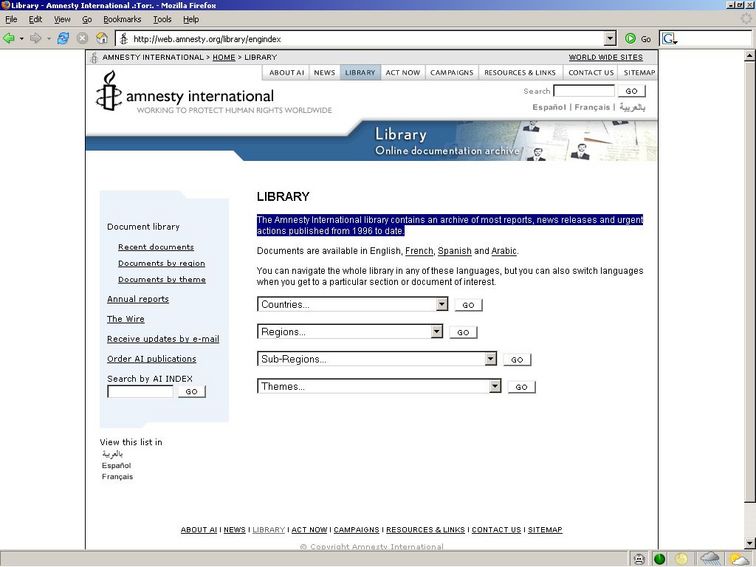Image resolution: width=756 pixels, height=567 pixels.
Task: Click the pale yellow circle status bar icon
Action: [x=681, y=559]
